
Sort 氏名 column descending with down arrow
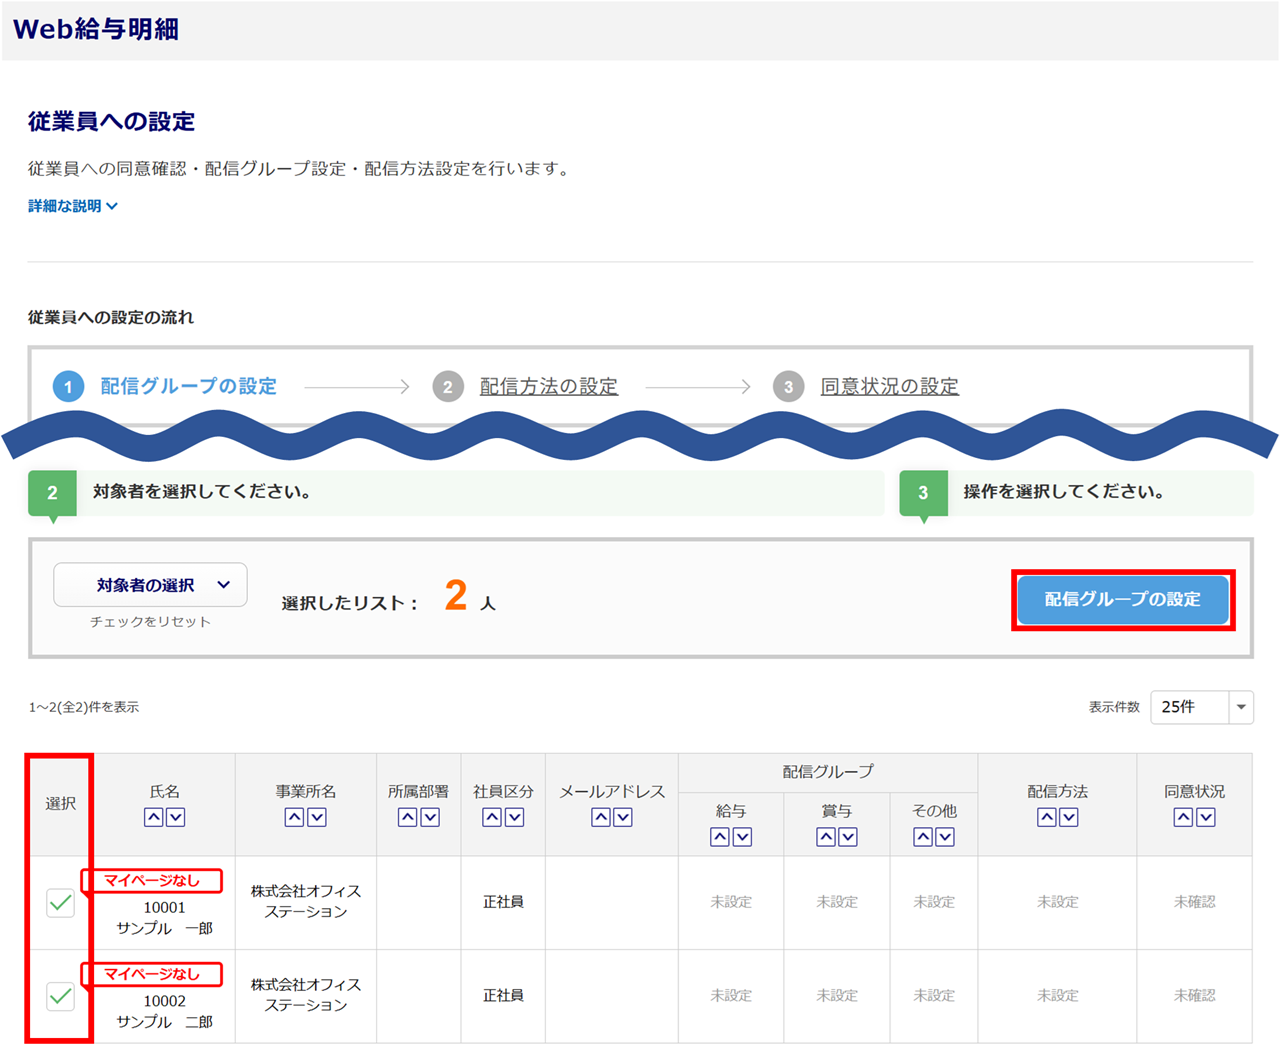click(x=176, y=817)
